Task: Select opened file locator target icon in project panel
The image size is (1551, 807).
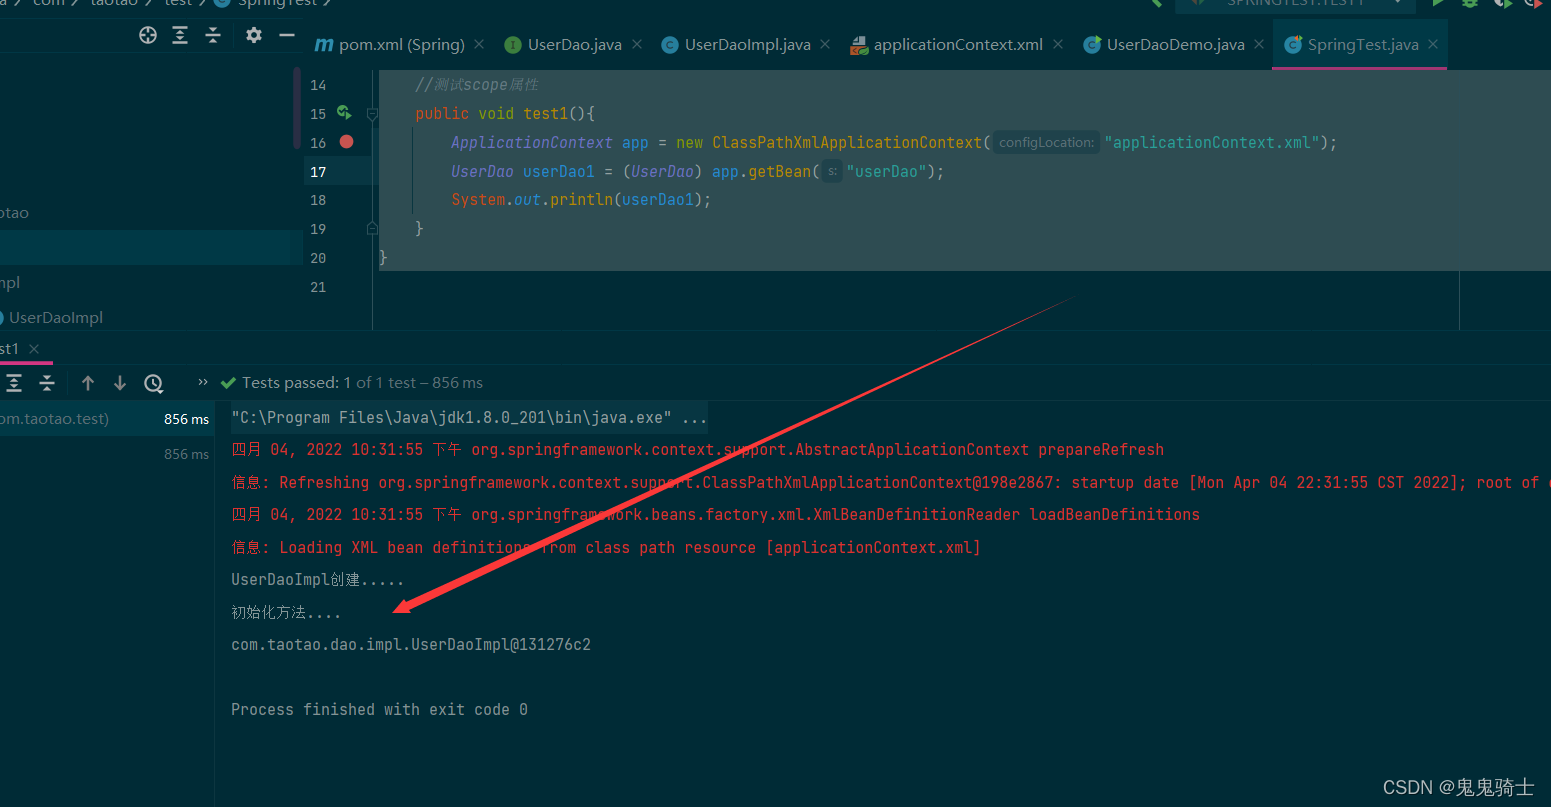Action: [148, 35]
